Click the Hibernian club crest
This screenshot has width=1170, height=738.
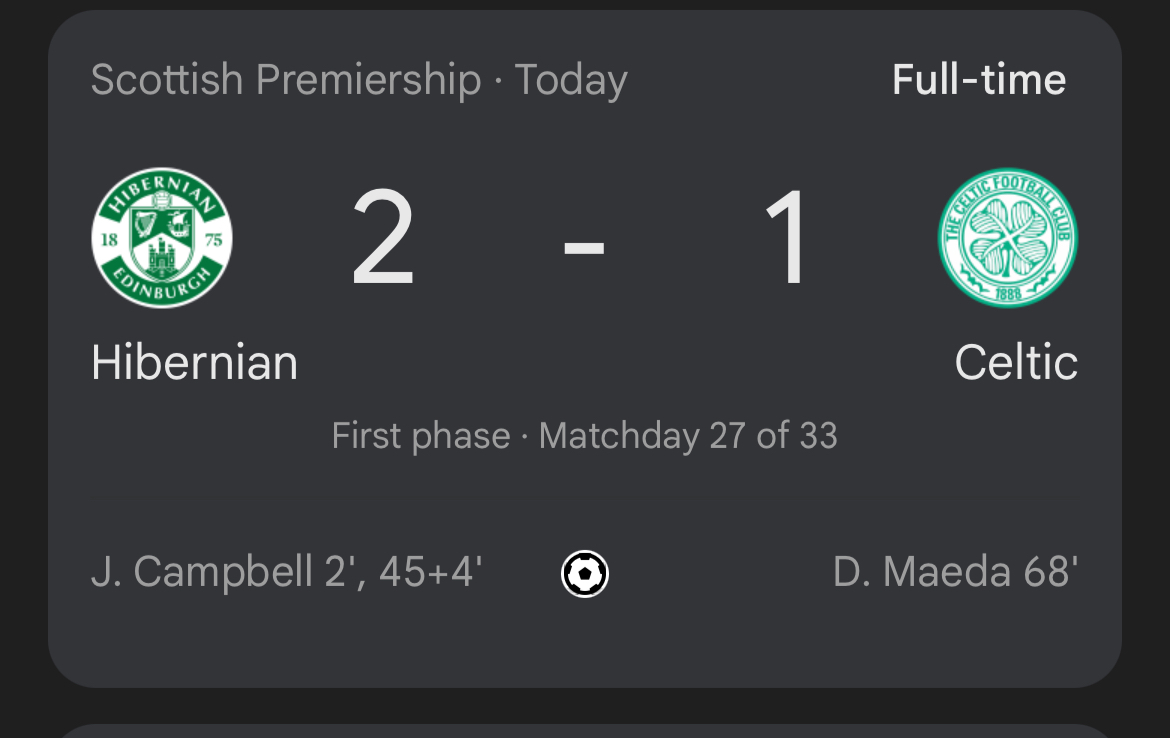click(x=162, y=238)
